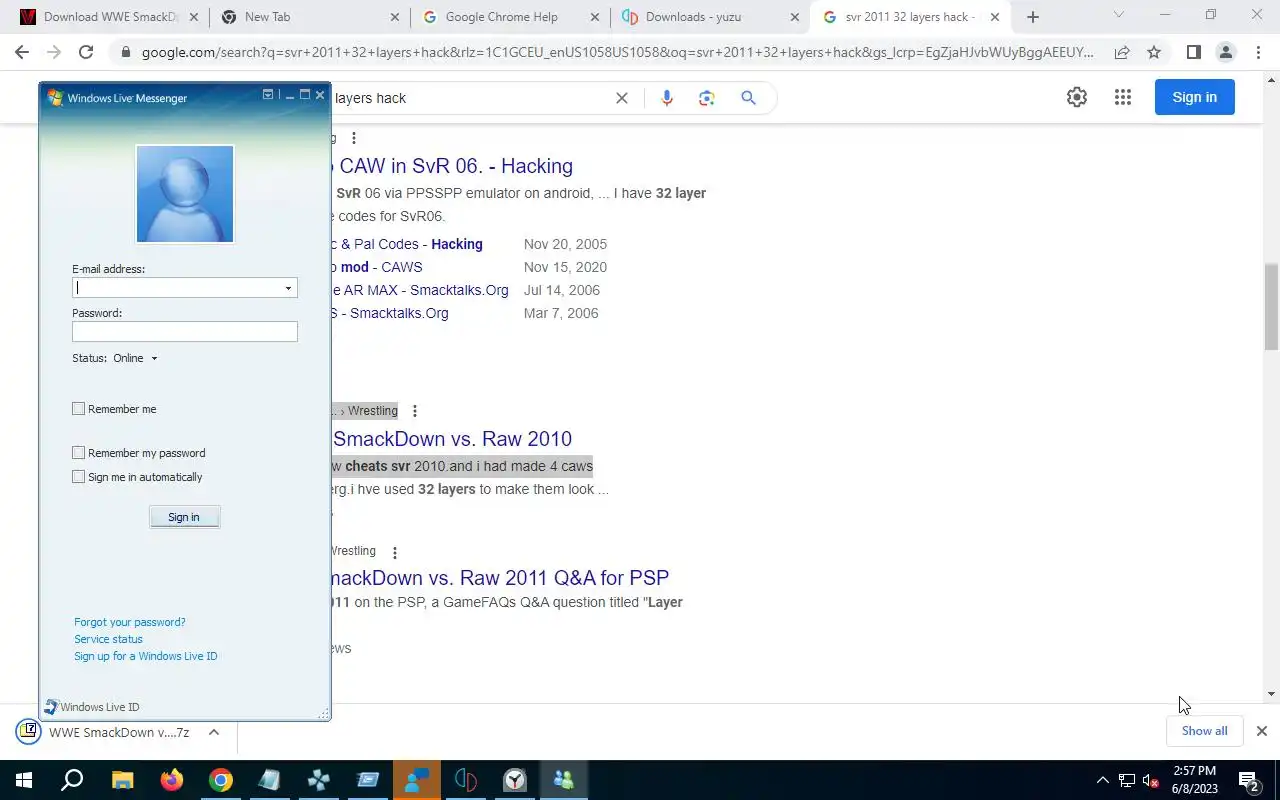Open Windows Live Messenger taskbar icon
The height and width of the screenshot is (800, 1280).
point(564,780)
